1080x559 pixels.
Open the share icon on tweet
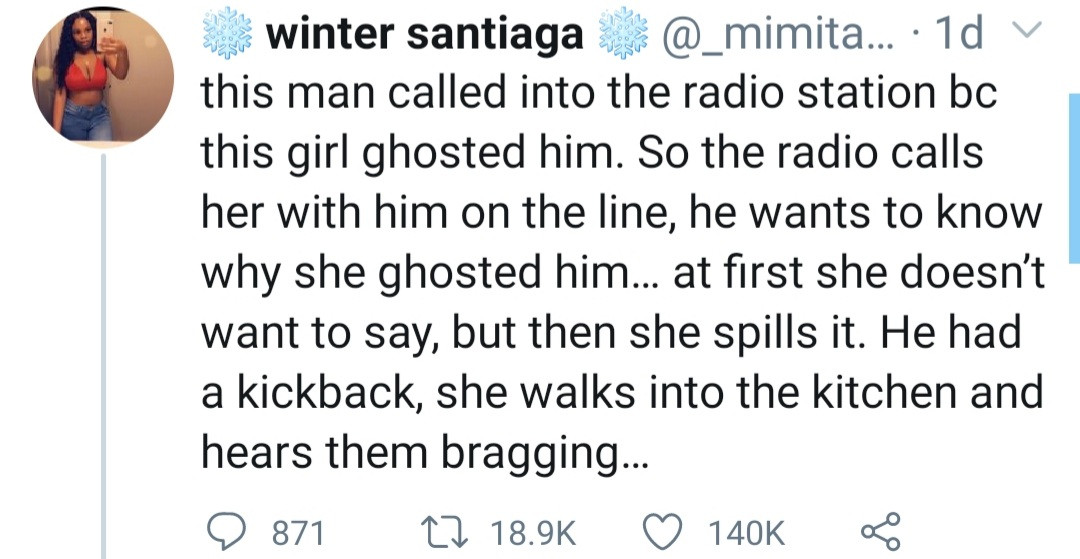880,531
